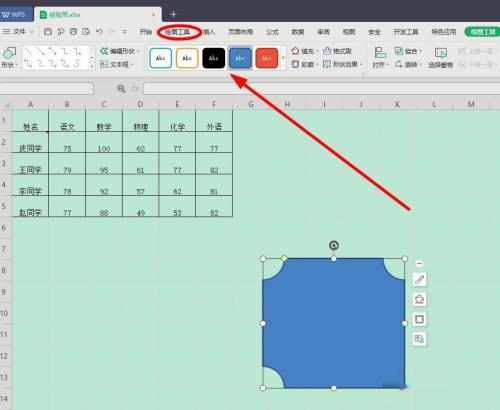Switch to the 特色应用 ribbon tab
This screenshot has width=500, height=410.
pos(444,32)
